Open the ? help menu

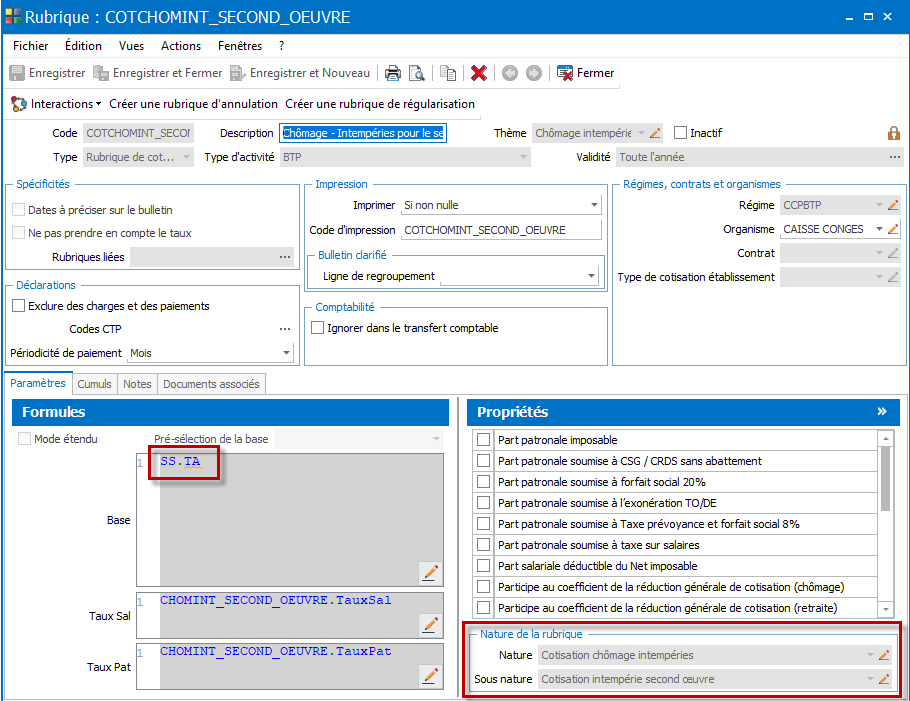tap(281, 46)
